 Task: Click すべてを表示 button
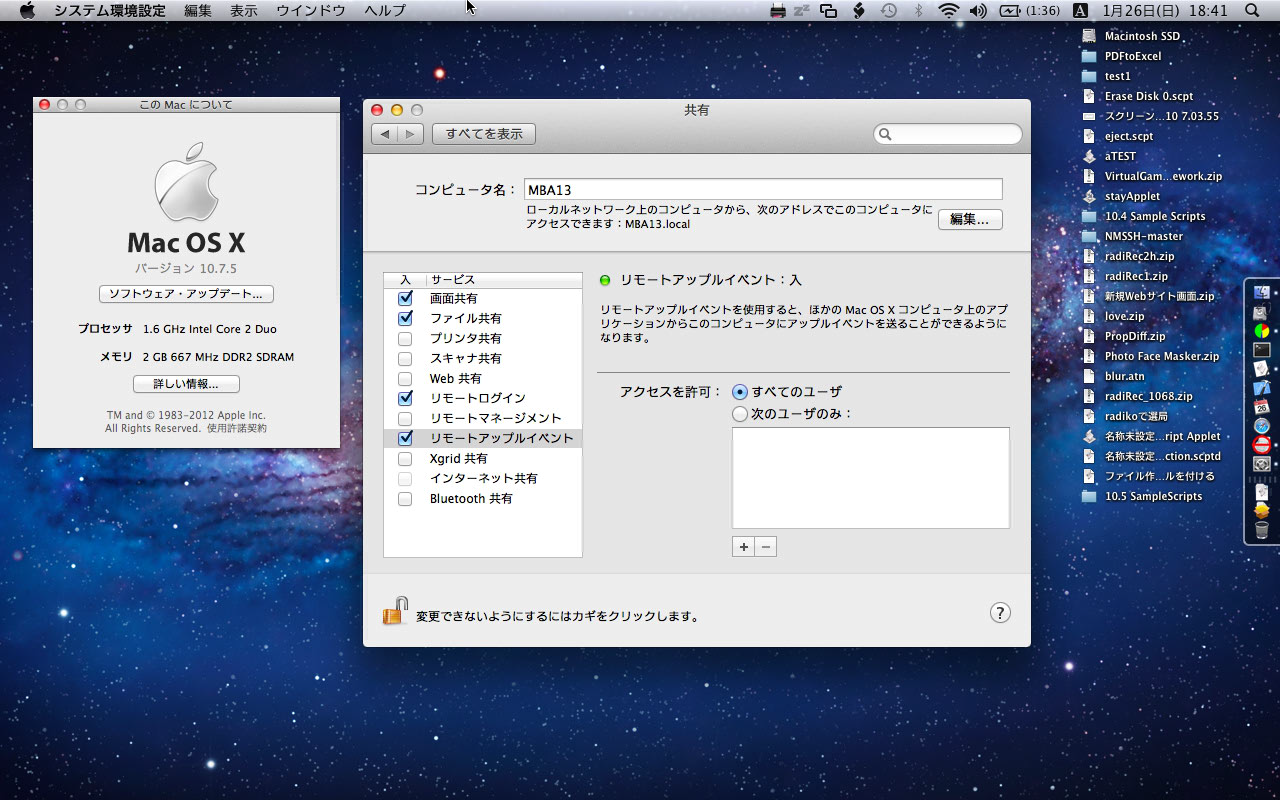[x=484, y=133]
